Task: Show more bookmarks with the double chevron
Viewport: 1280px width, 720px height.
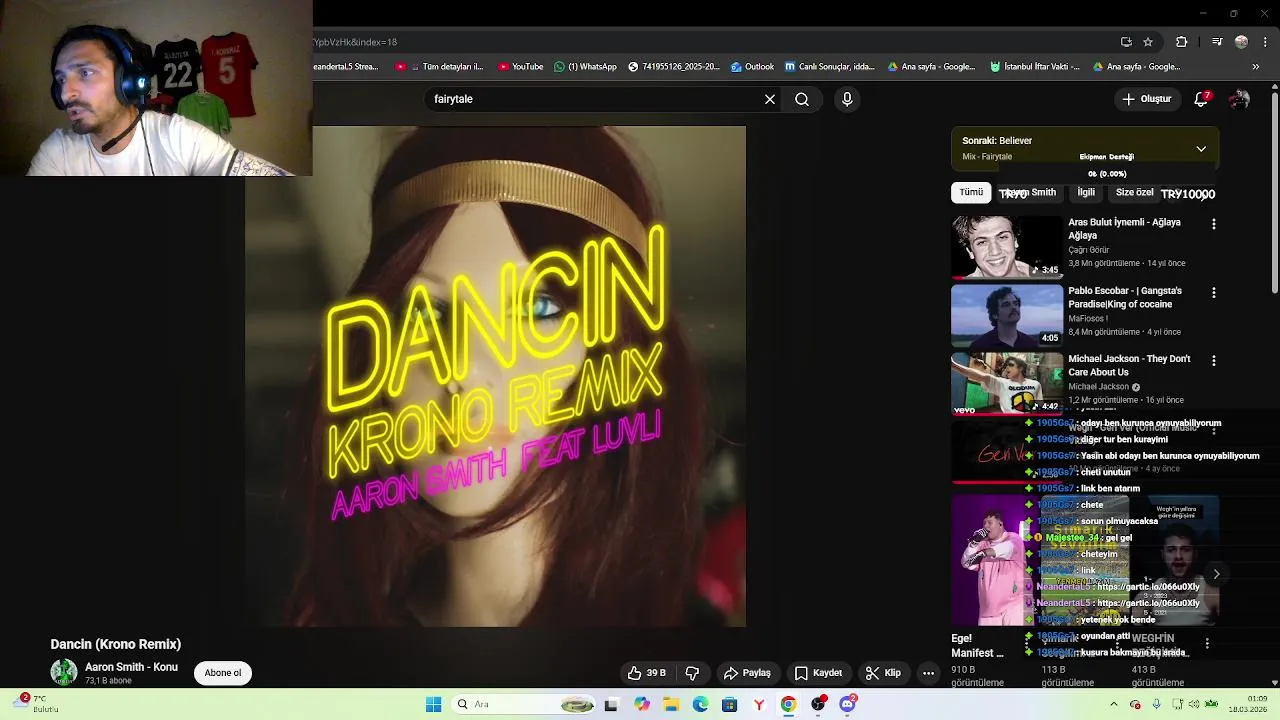Action: 1256,67
